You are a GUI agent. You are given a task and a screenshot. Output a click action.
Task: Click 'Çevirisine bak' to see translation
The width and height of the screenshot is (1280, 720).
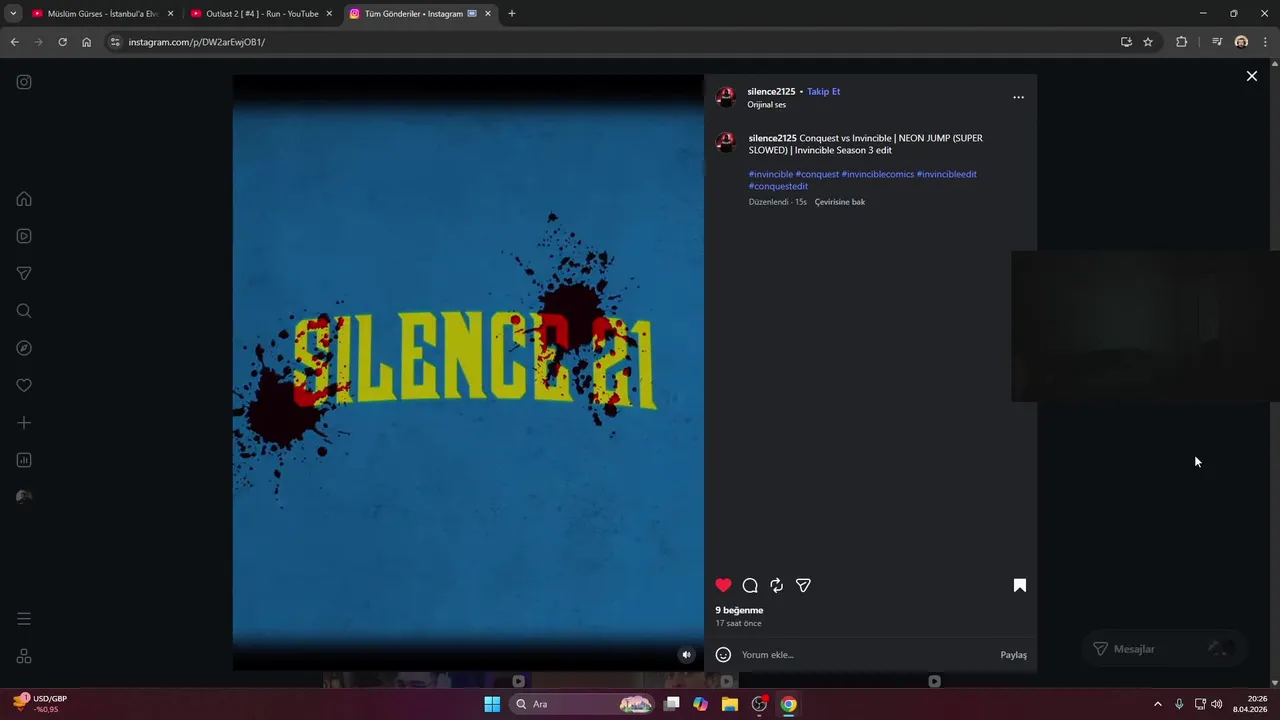click(x=840, y=202)
